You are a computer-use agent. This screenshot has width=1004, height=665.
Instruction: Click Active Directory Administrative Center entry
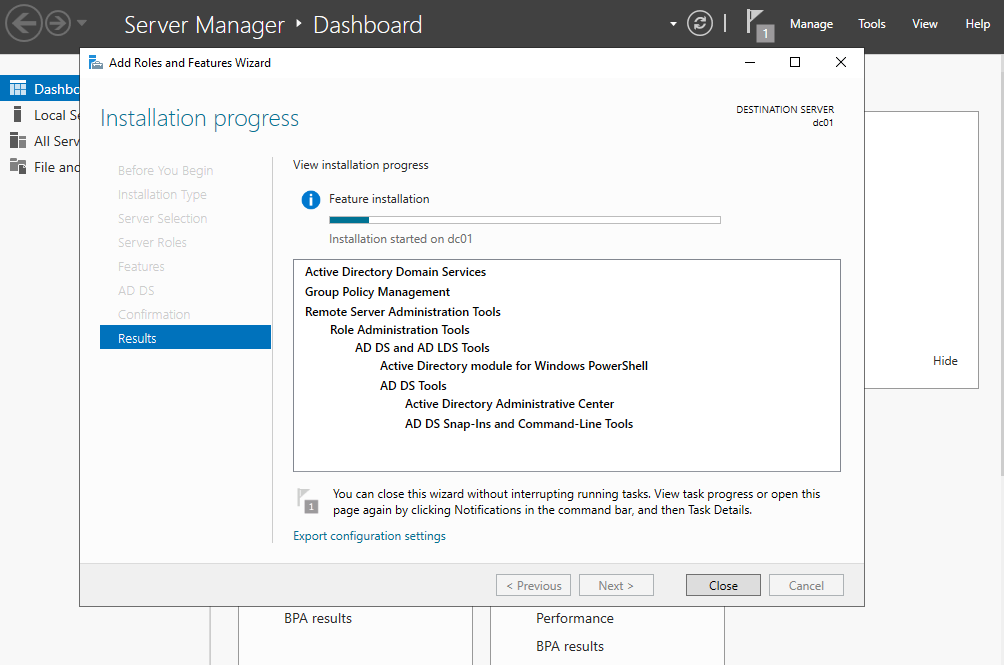509,404
